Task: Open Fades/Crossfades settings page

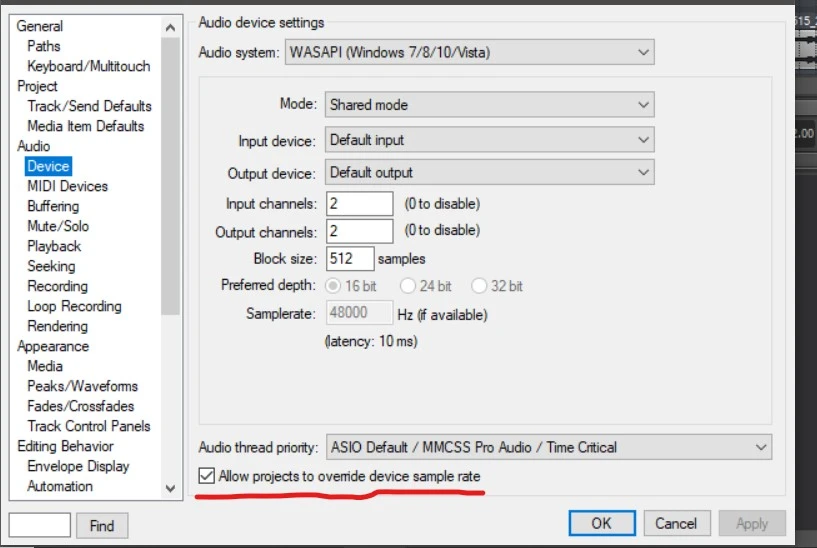Action: pos(80,406)
